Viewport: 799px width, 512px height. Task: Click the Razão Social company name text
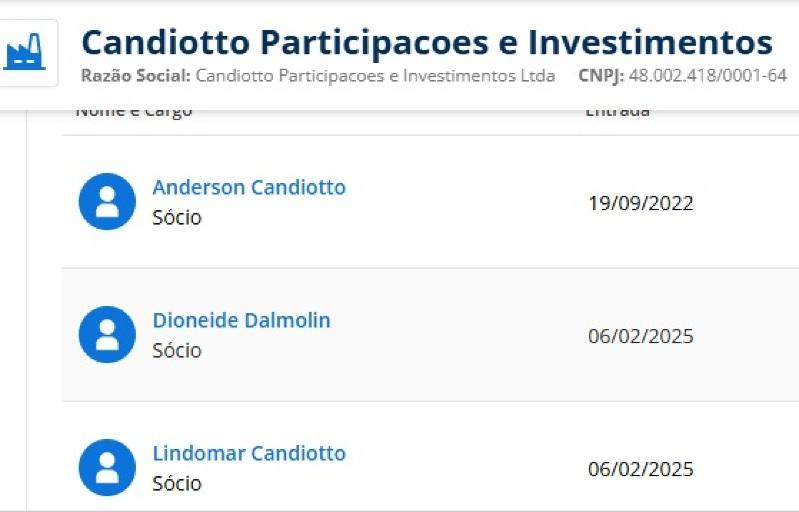375,75
